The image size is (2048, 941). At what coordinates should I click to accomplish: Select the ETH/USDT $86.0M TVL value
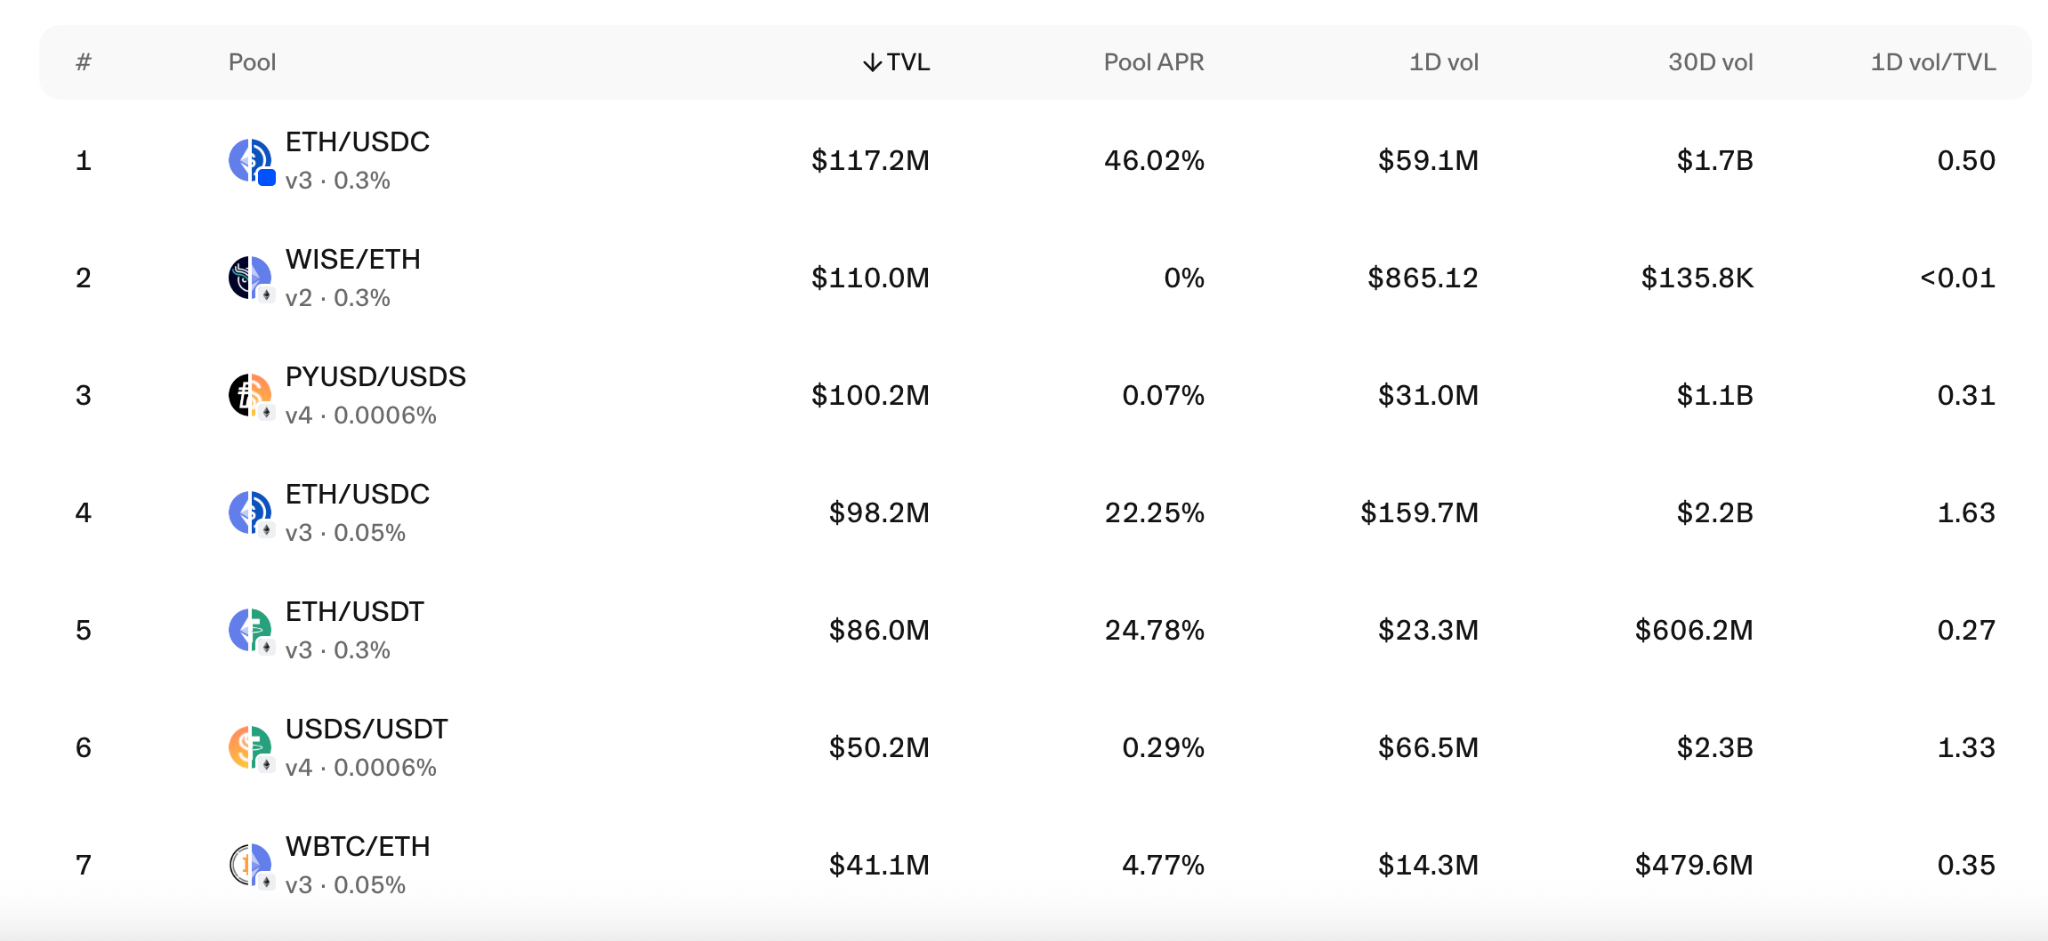879,630
